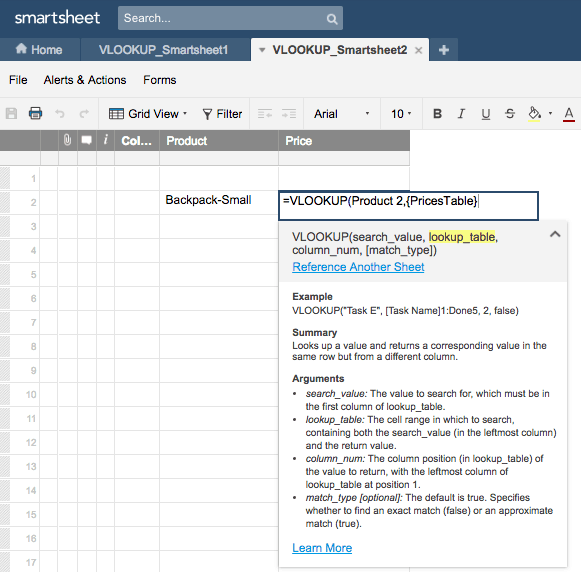Viewport: 581px width, 572px height.
Task: Add a new sheet with plus icon
Action: [x=444, y=50]
